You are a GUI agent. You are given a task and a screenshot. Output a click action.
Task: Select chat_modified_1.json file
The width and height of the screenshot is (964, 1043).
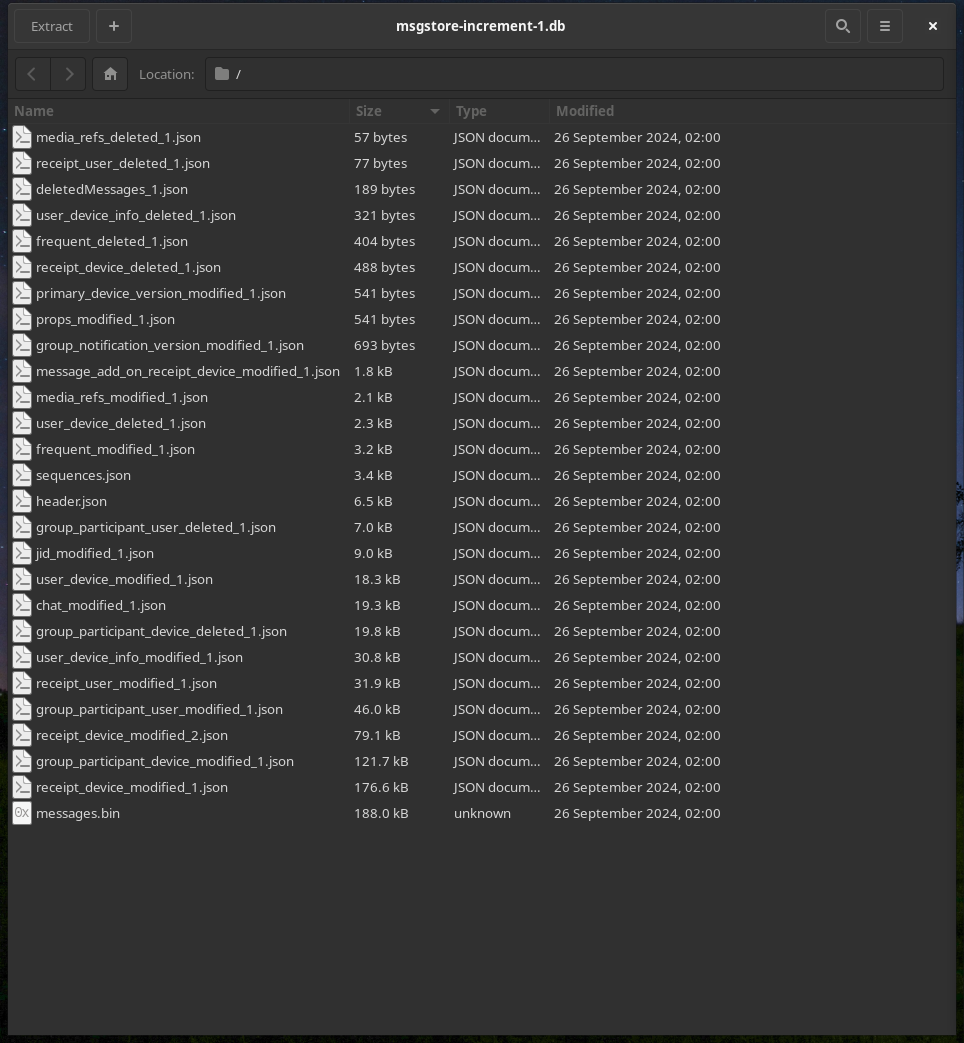point(101,605)
